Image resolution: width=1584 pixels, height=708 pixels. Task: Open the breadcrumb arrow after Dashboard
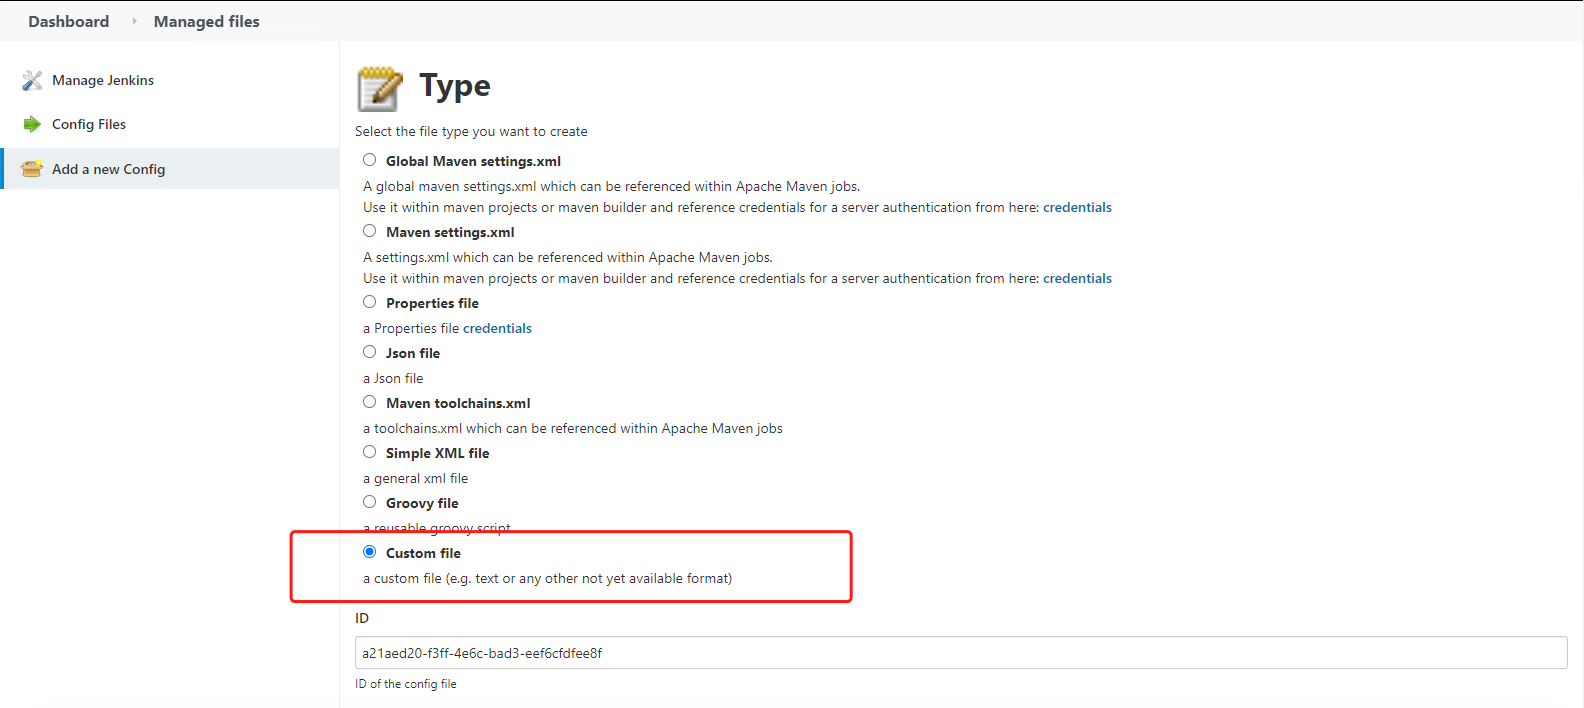(134, 21)
